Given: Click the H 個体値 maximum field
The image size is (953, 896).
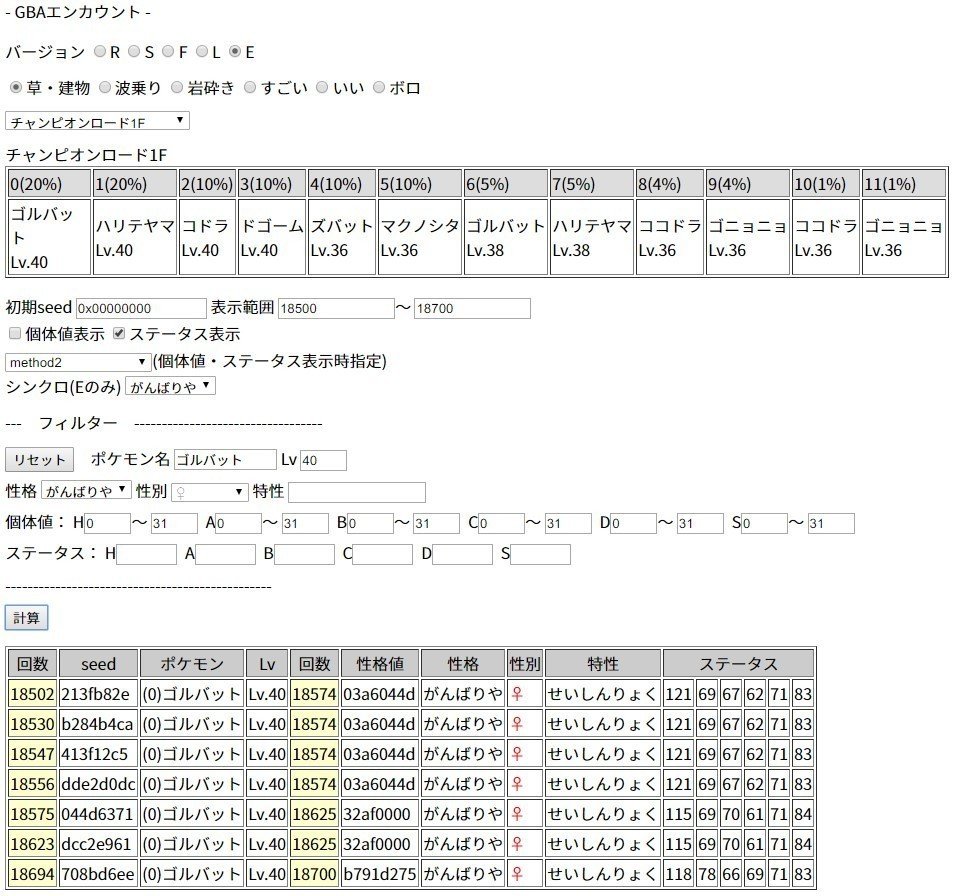Looking at the screenshot, I should point(174,523).
